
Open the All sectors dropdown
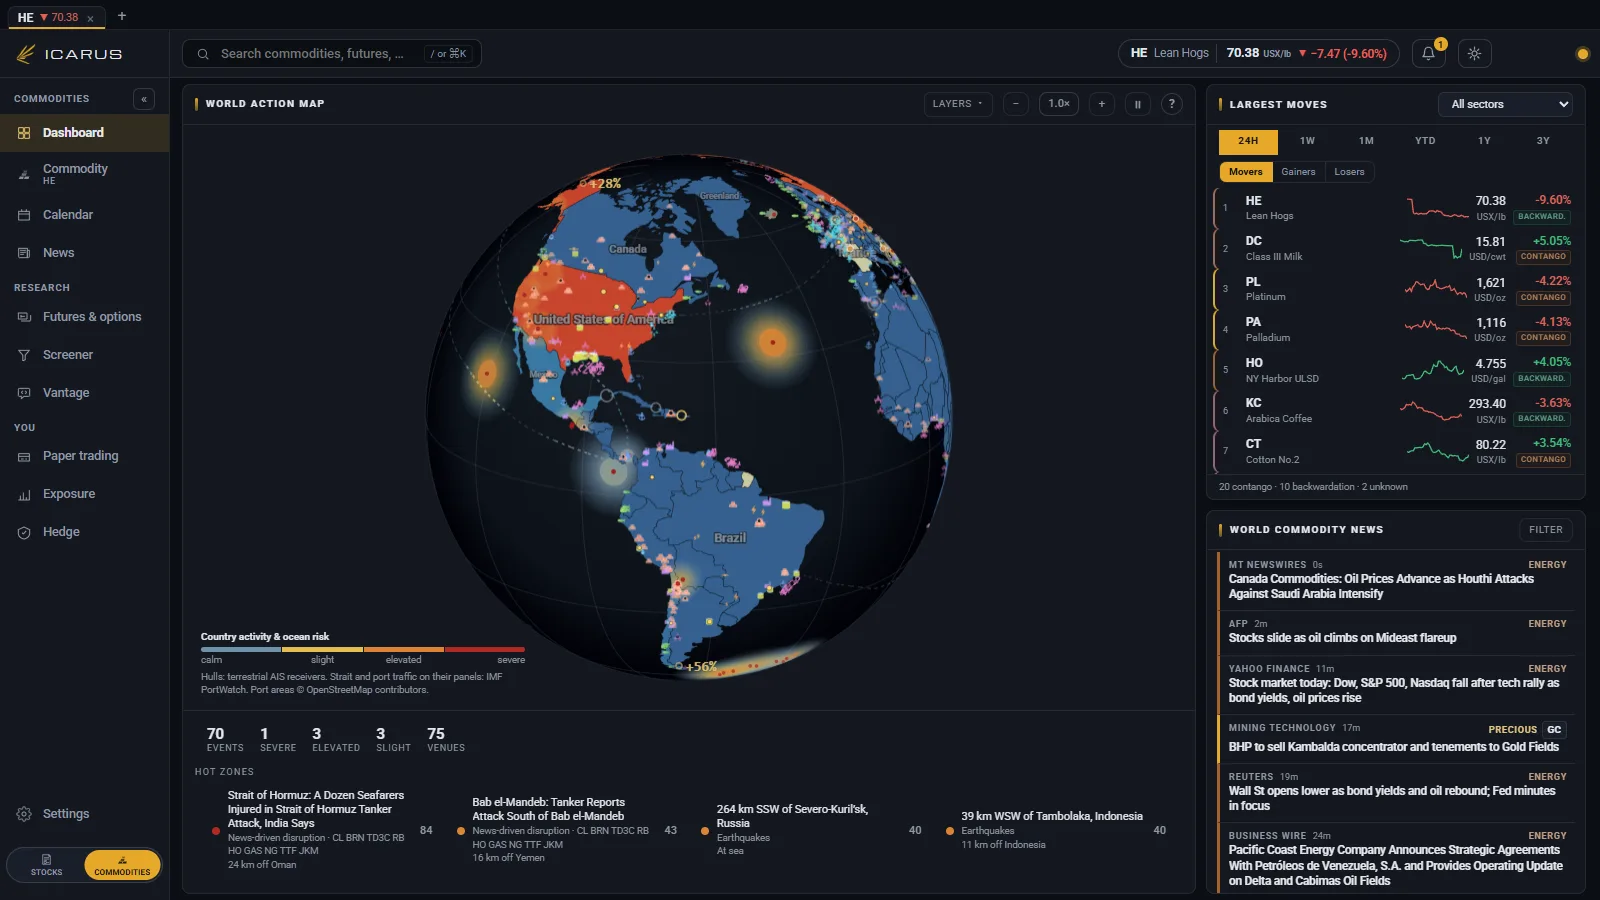coord(1505,104)
